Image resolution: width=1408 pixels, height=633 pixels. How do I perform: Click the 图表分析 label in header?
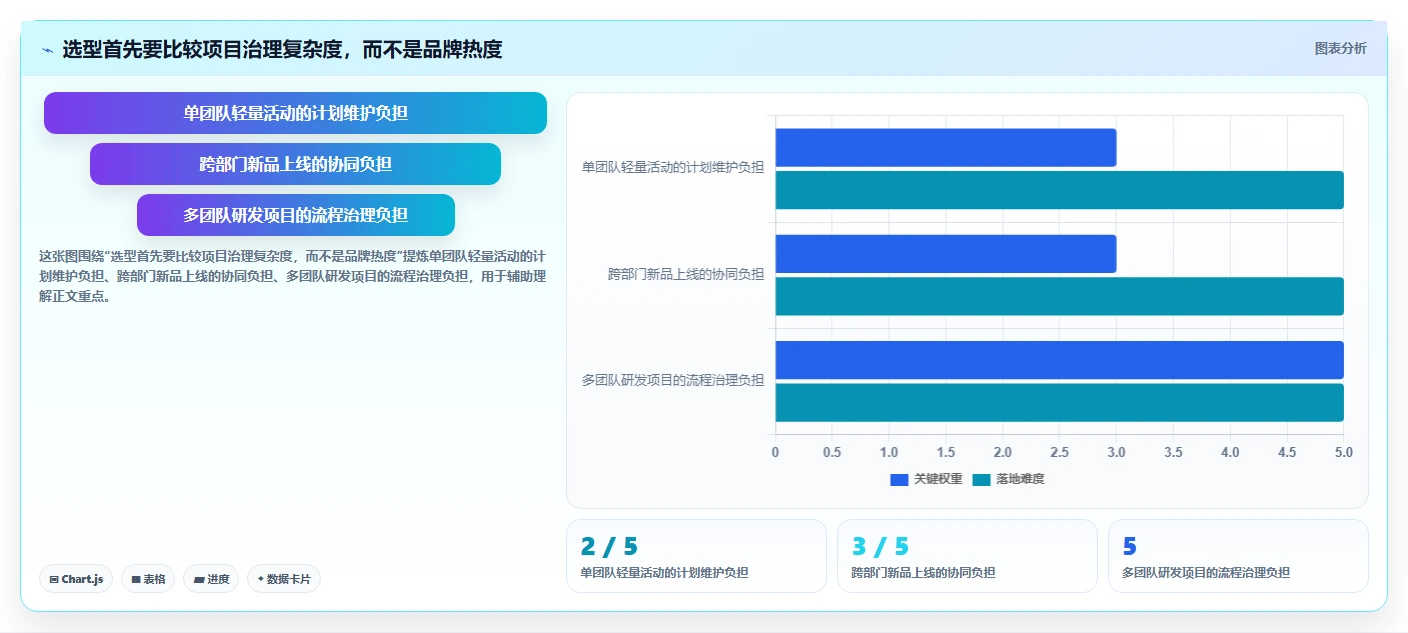click(x=1340, y=48)
